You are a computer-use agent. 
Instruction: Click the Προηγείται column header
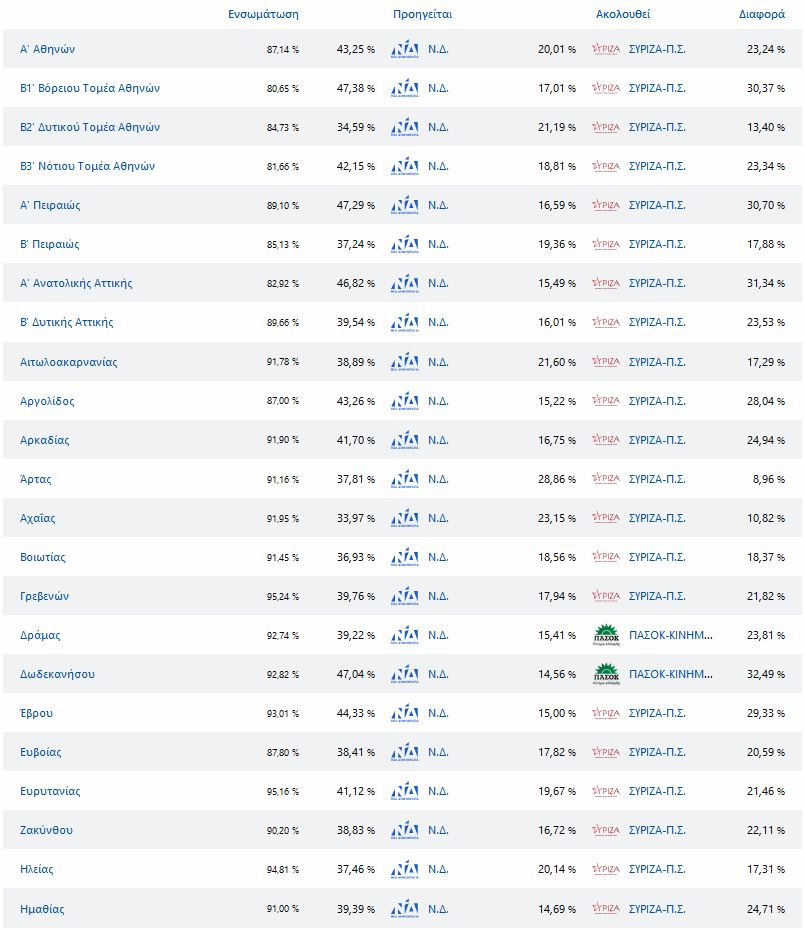[x=422, y=14]
